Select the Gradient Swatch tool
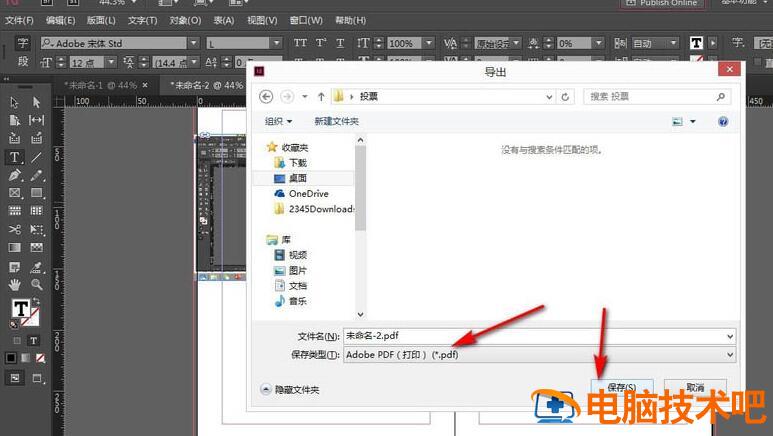This screenshot has width=773, height=436. pyautogui.click(x=14, y=247)
